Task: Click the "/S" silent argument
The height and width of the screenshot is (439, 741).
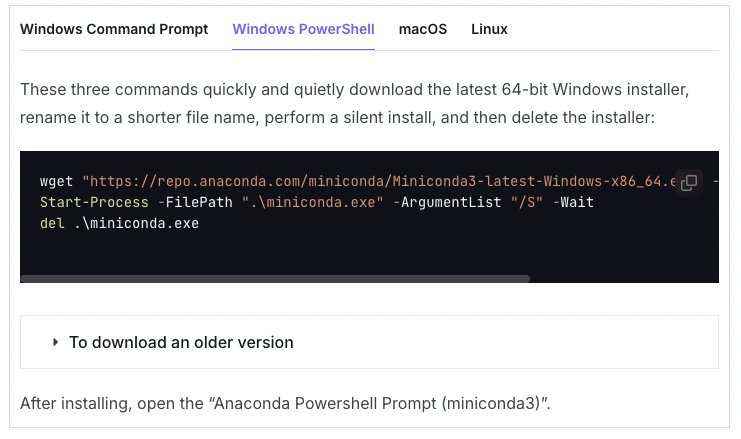Action: (x=527, y=202)
